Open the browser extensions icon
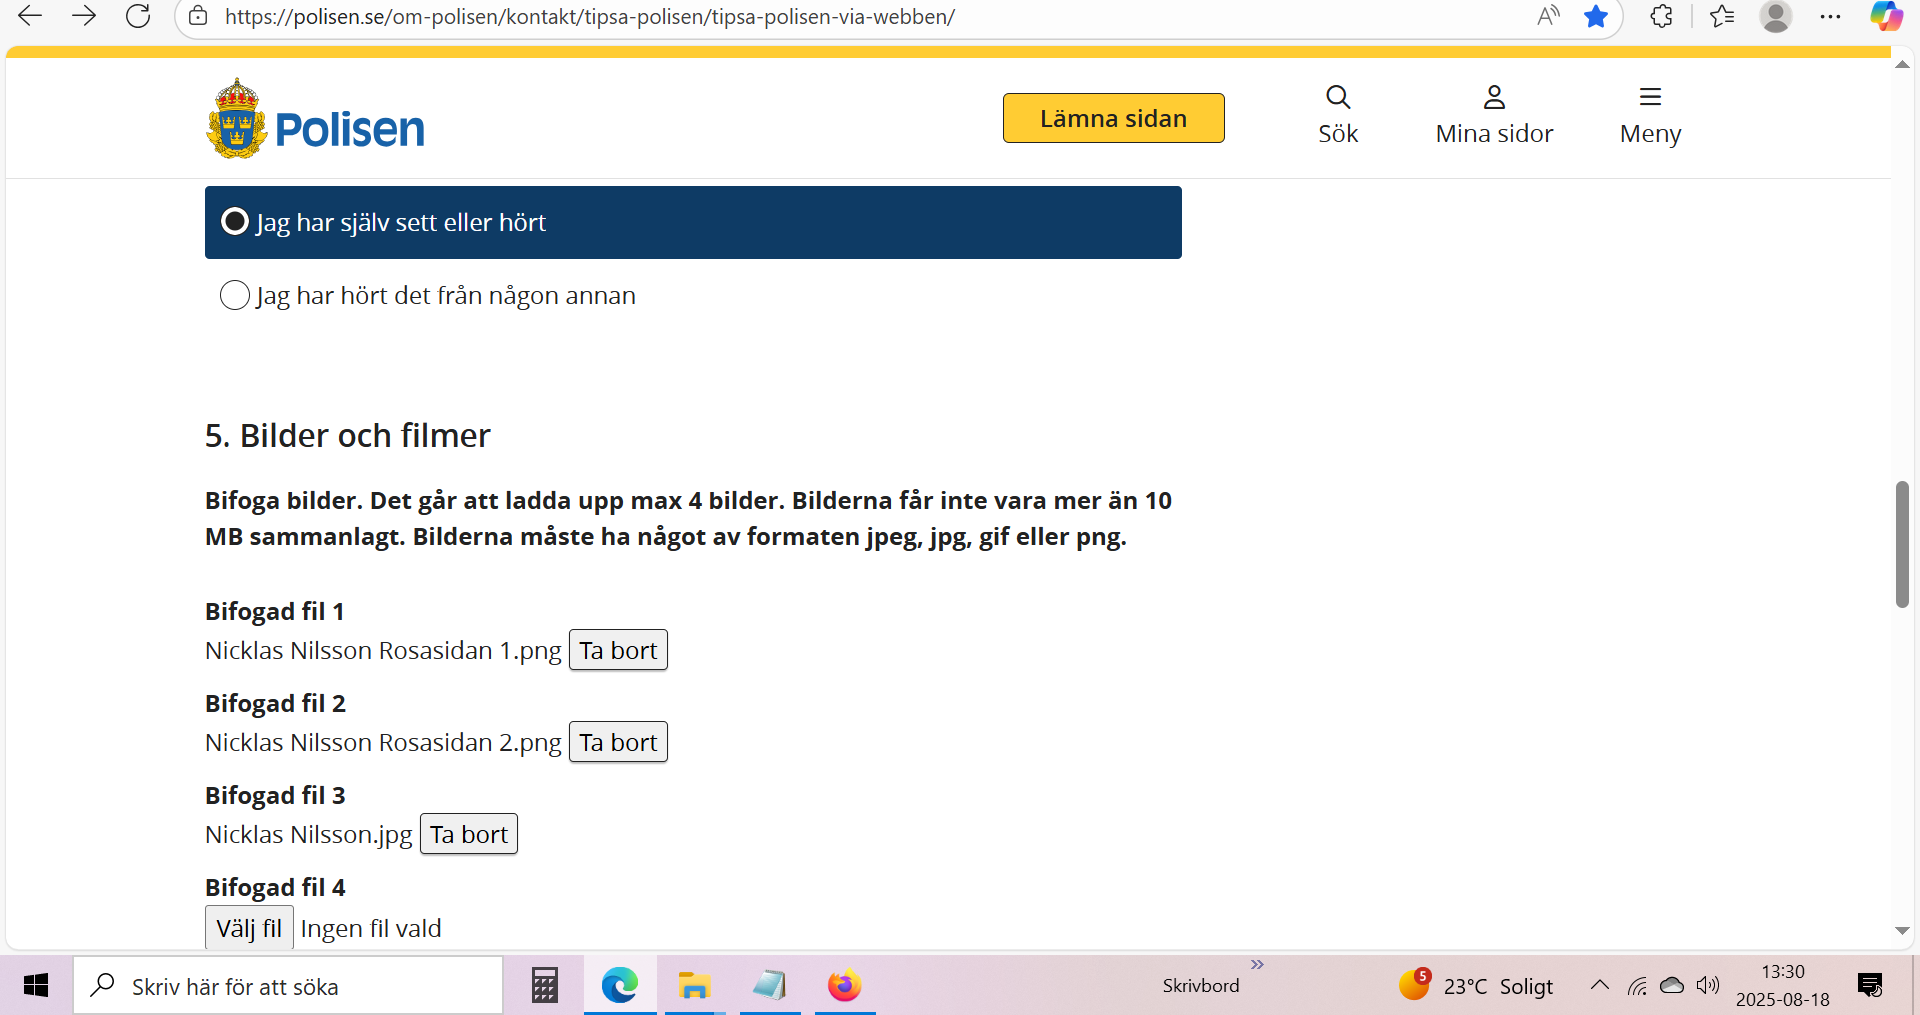The height and width of the screenshot is (1015, 1920). (x=1661, y=16)
